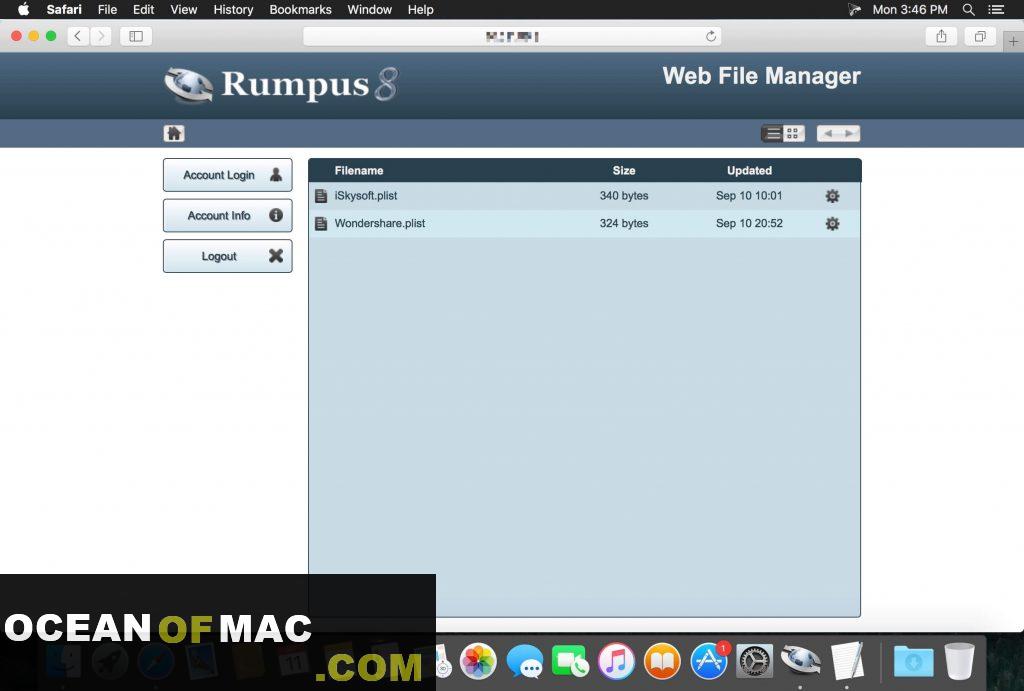This screenshot has width=1024, height=691.
Task: Click the menu bar clock
Action: [x=910, y=9]
